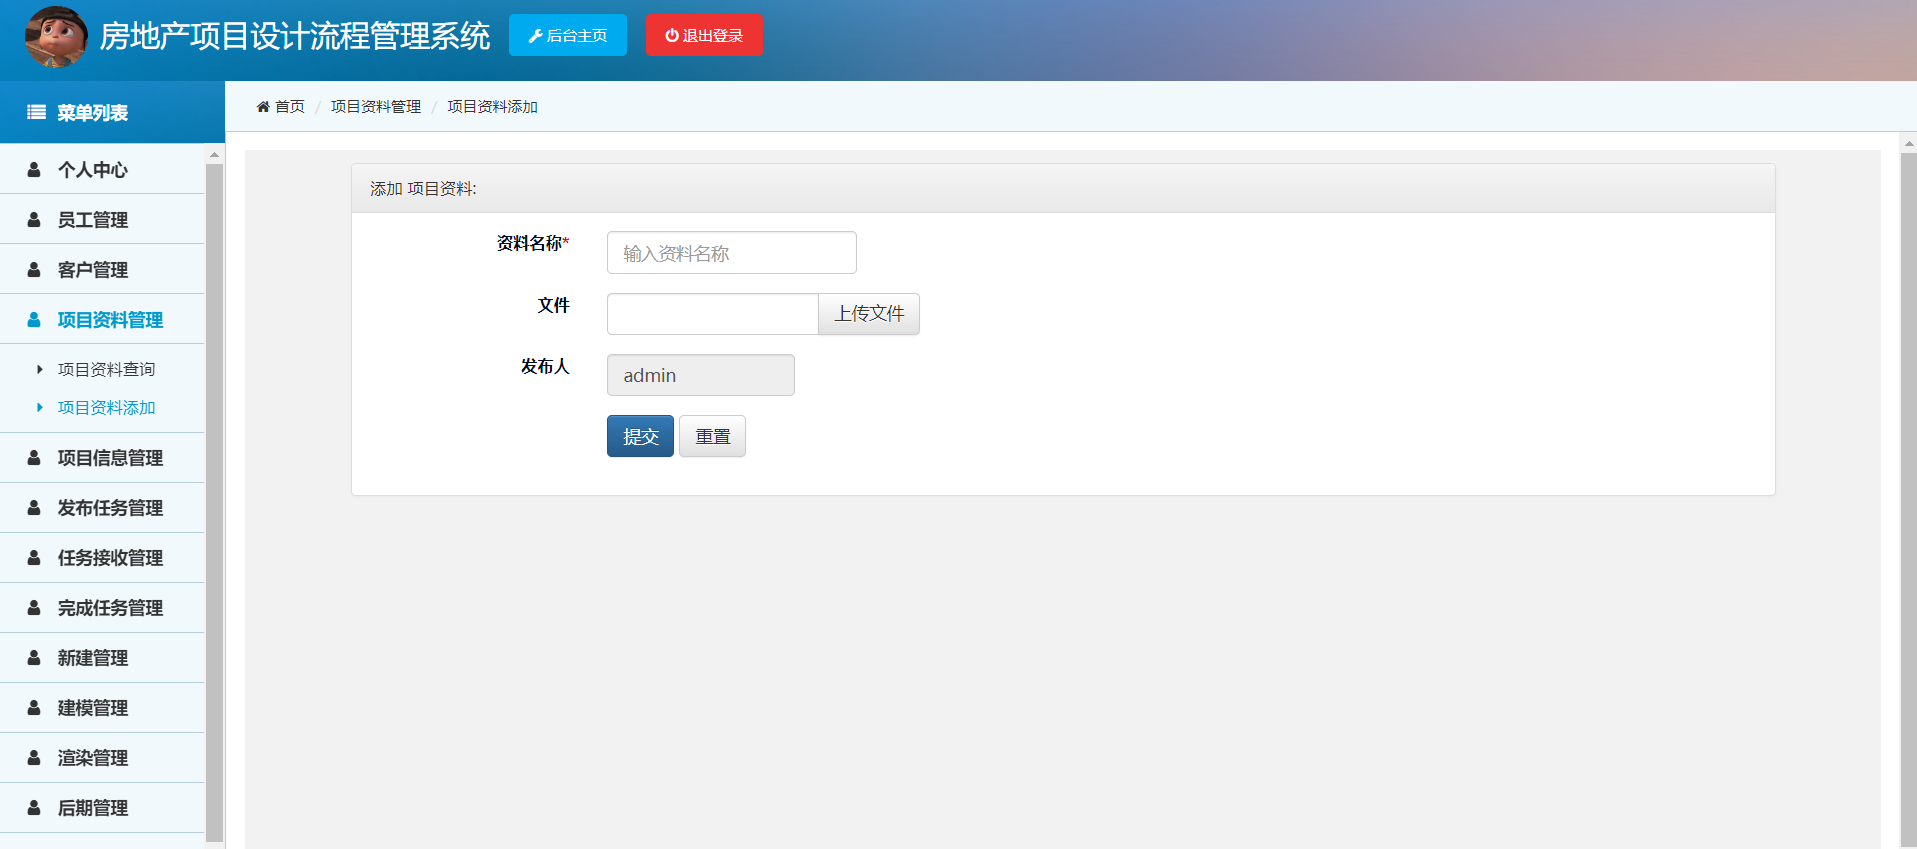Click the user icon next to 项目信息管理

34,458
